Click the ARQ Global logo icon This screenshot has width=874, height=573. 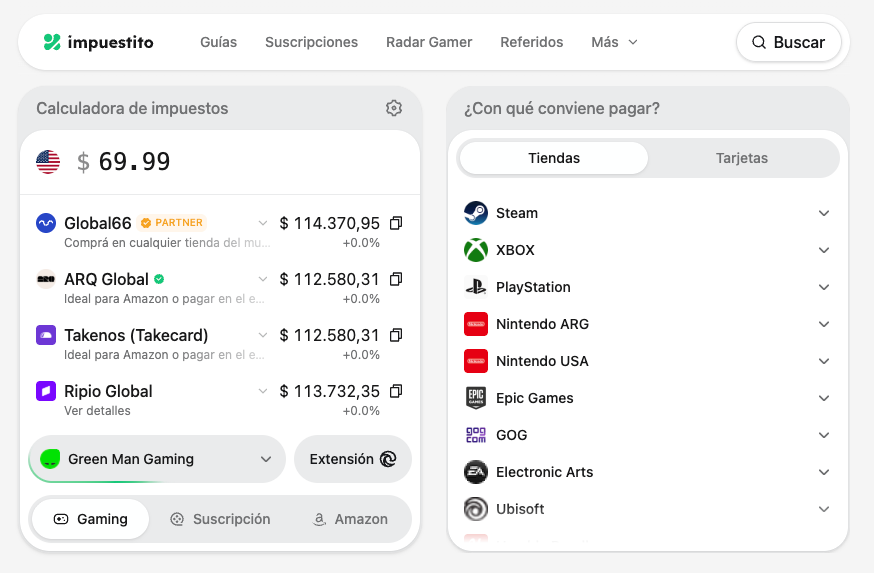coord(46,279)
